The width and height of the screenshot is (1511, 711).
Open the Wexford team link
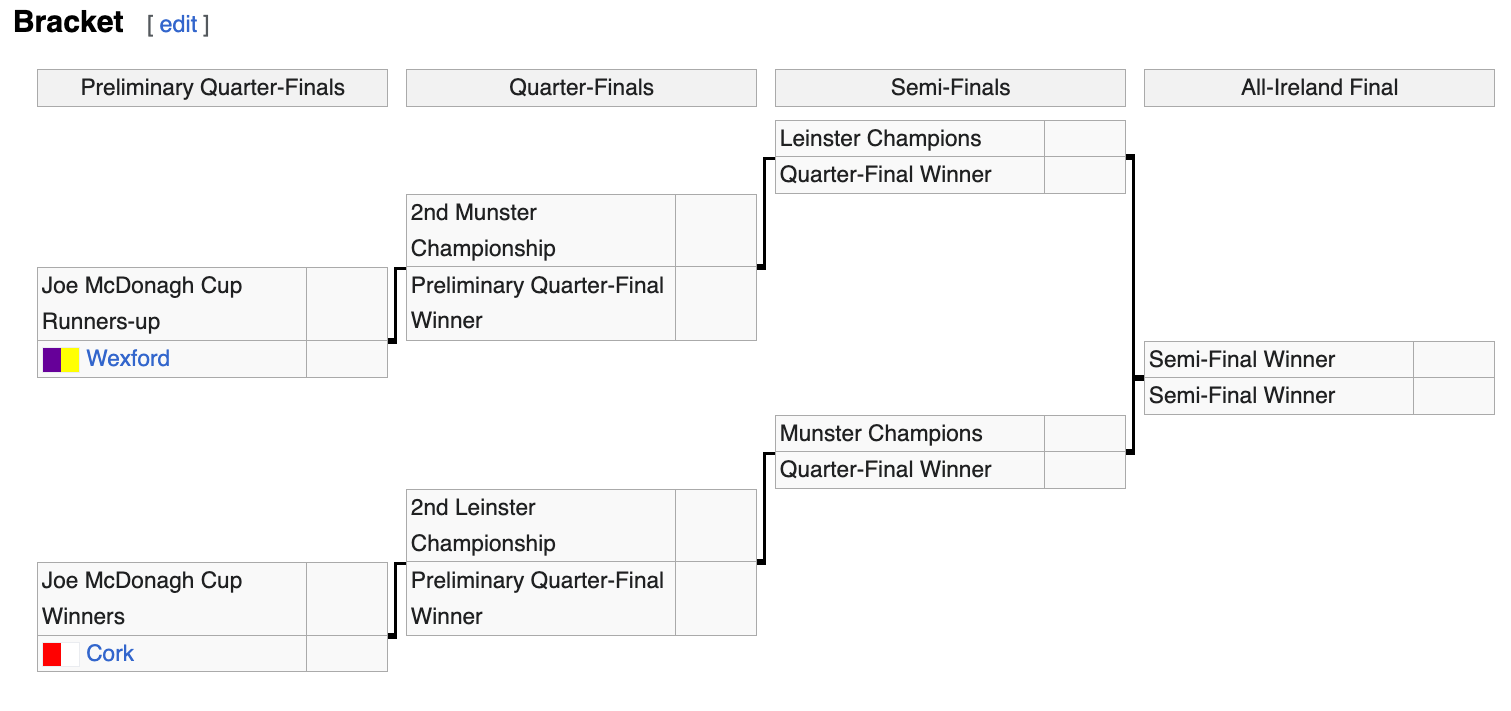(128, 359)
